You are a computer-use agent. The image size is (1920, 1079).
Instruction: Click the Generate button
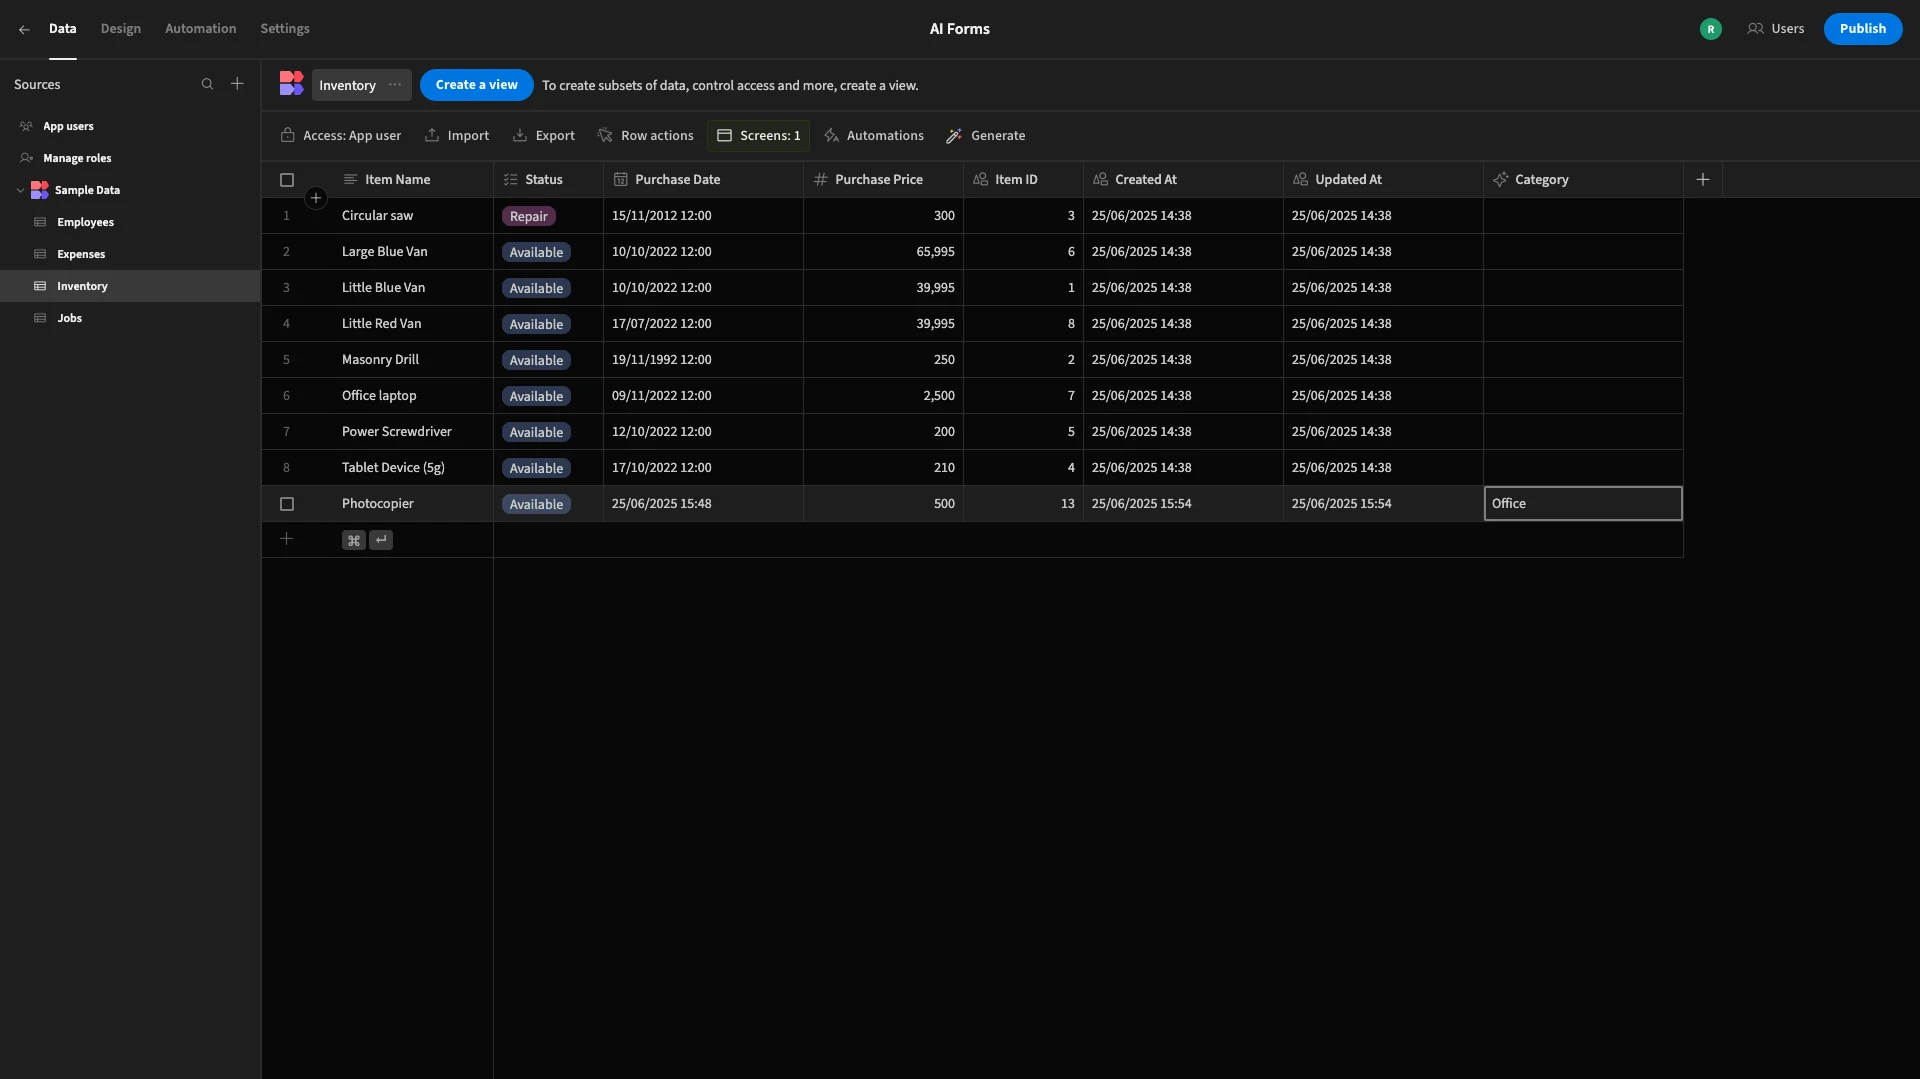point(985,135)
